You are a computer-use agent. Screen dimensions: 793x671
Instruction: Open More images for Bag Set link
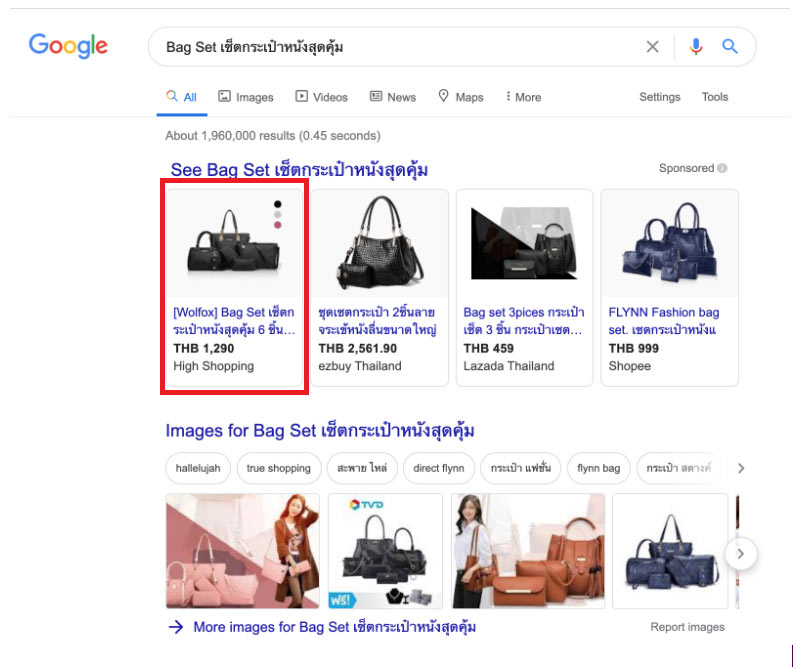[335, 628]
